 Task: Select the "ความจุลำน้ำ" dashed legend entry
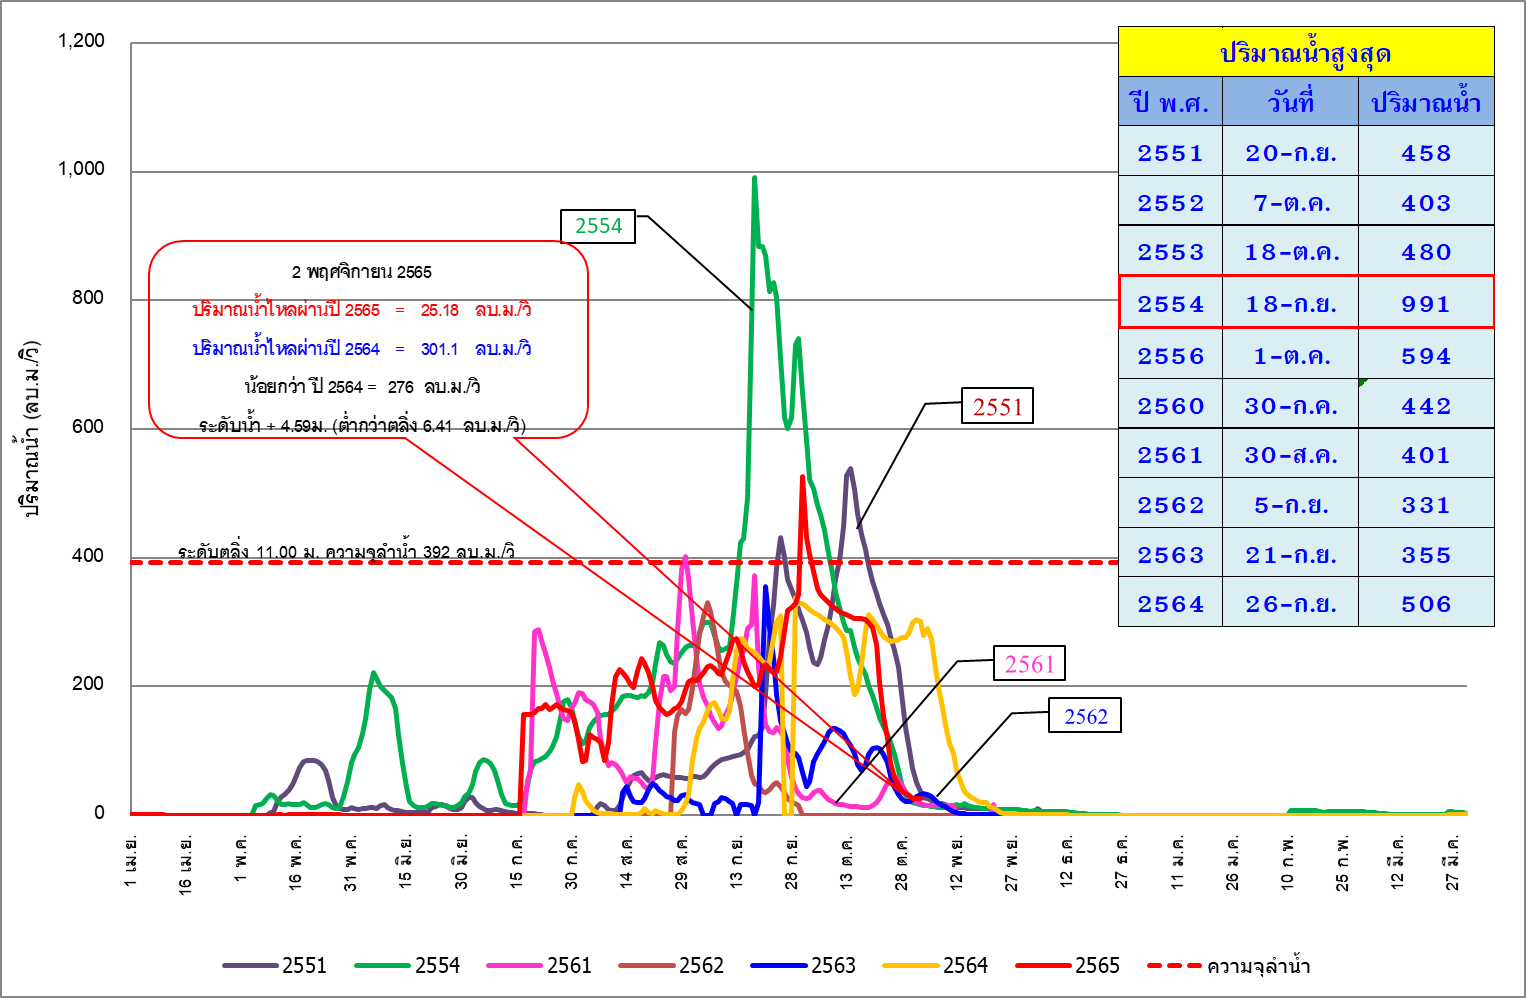click(1229, 965)
